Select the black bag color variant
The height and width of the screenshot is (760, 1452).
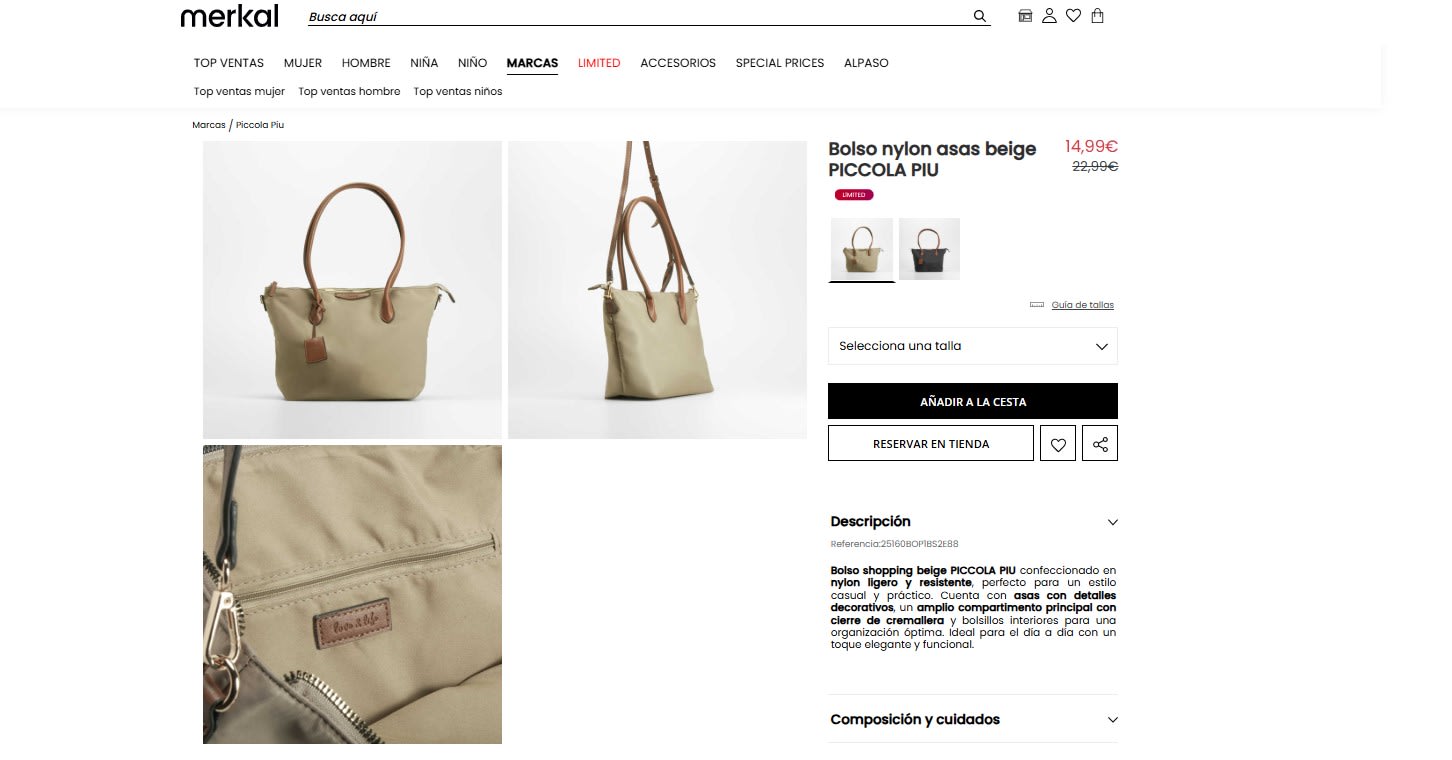tap(929, 249)
